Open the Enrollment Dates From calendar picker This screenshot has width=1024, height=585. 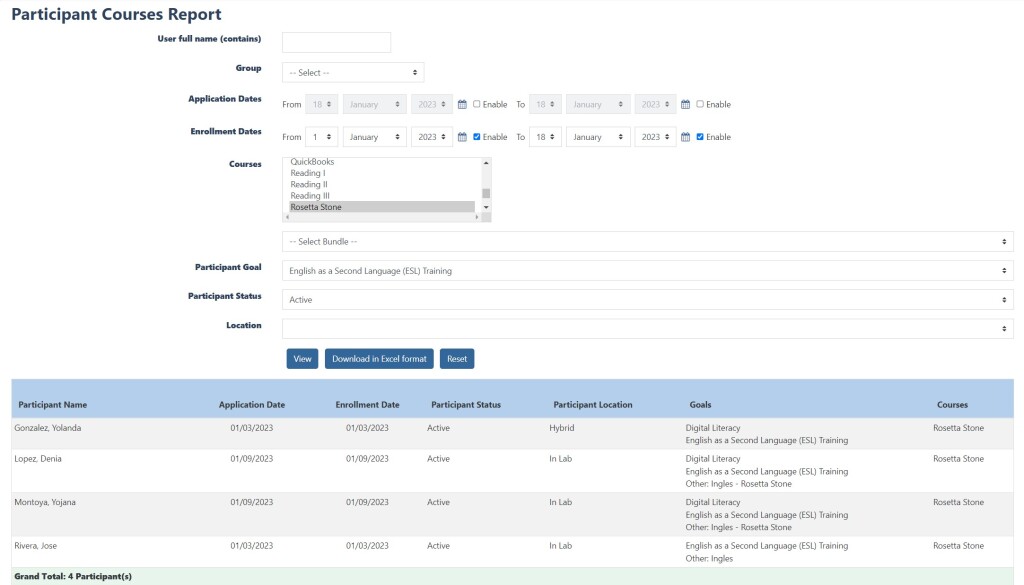point(462,137)
